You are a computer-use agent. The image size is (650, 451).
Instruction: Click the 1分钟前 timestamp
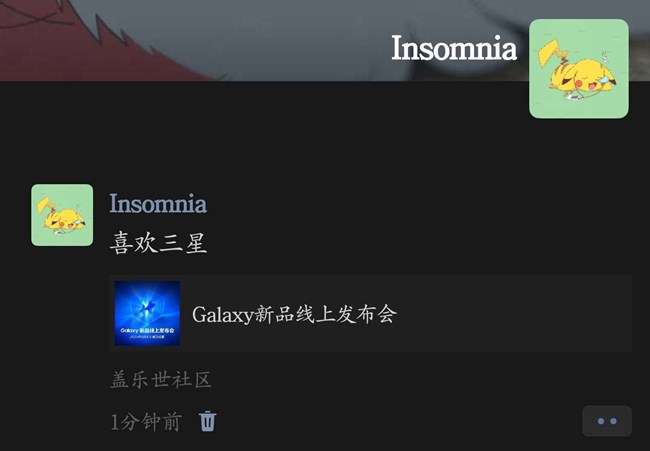click(146, 422)
